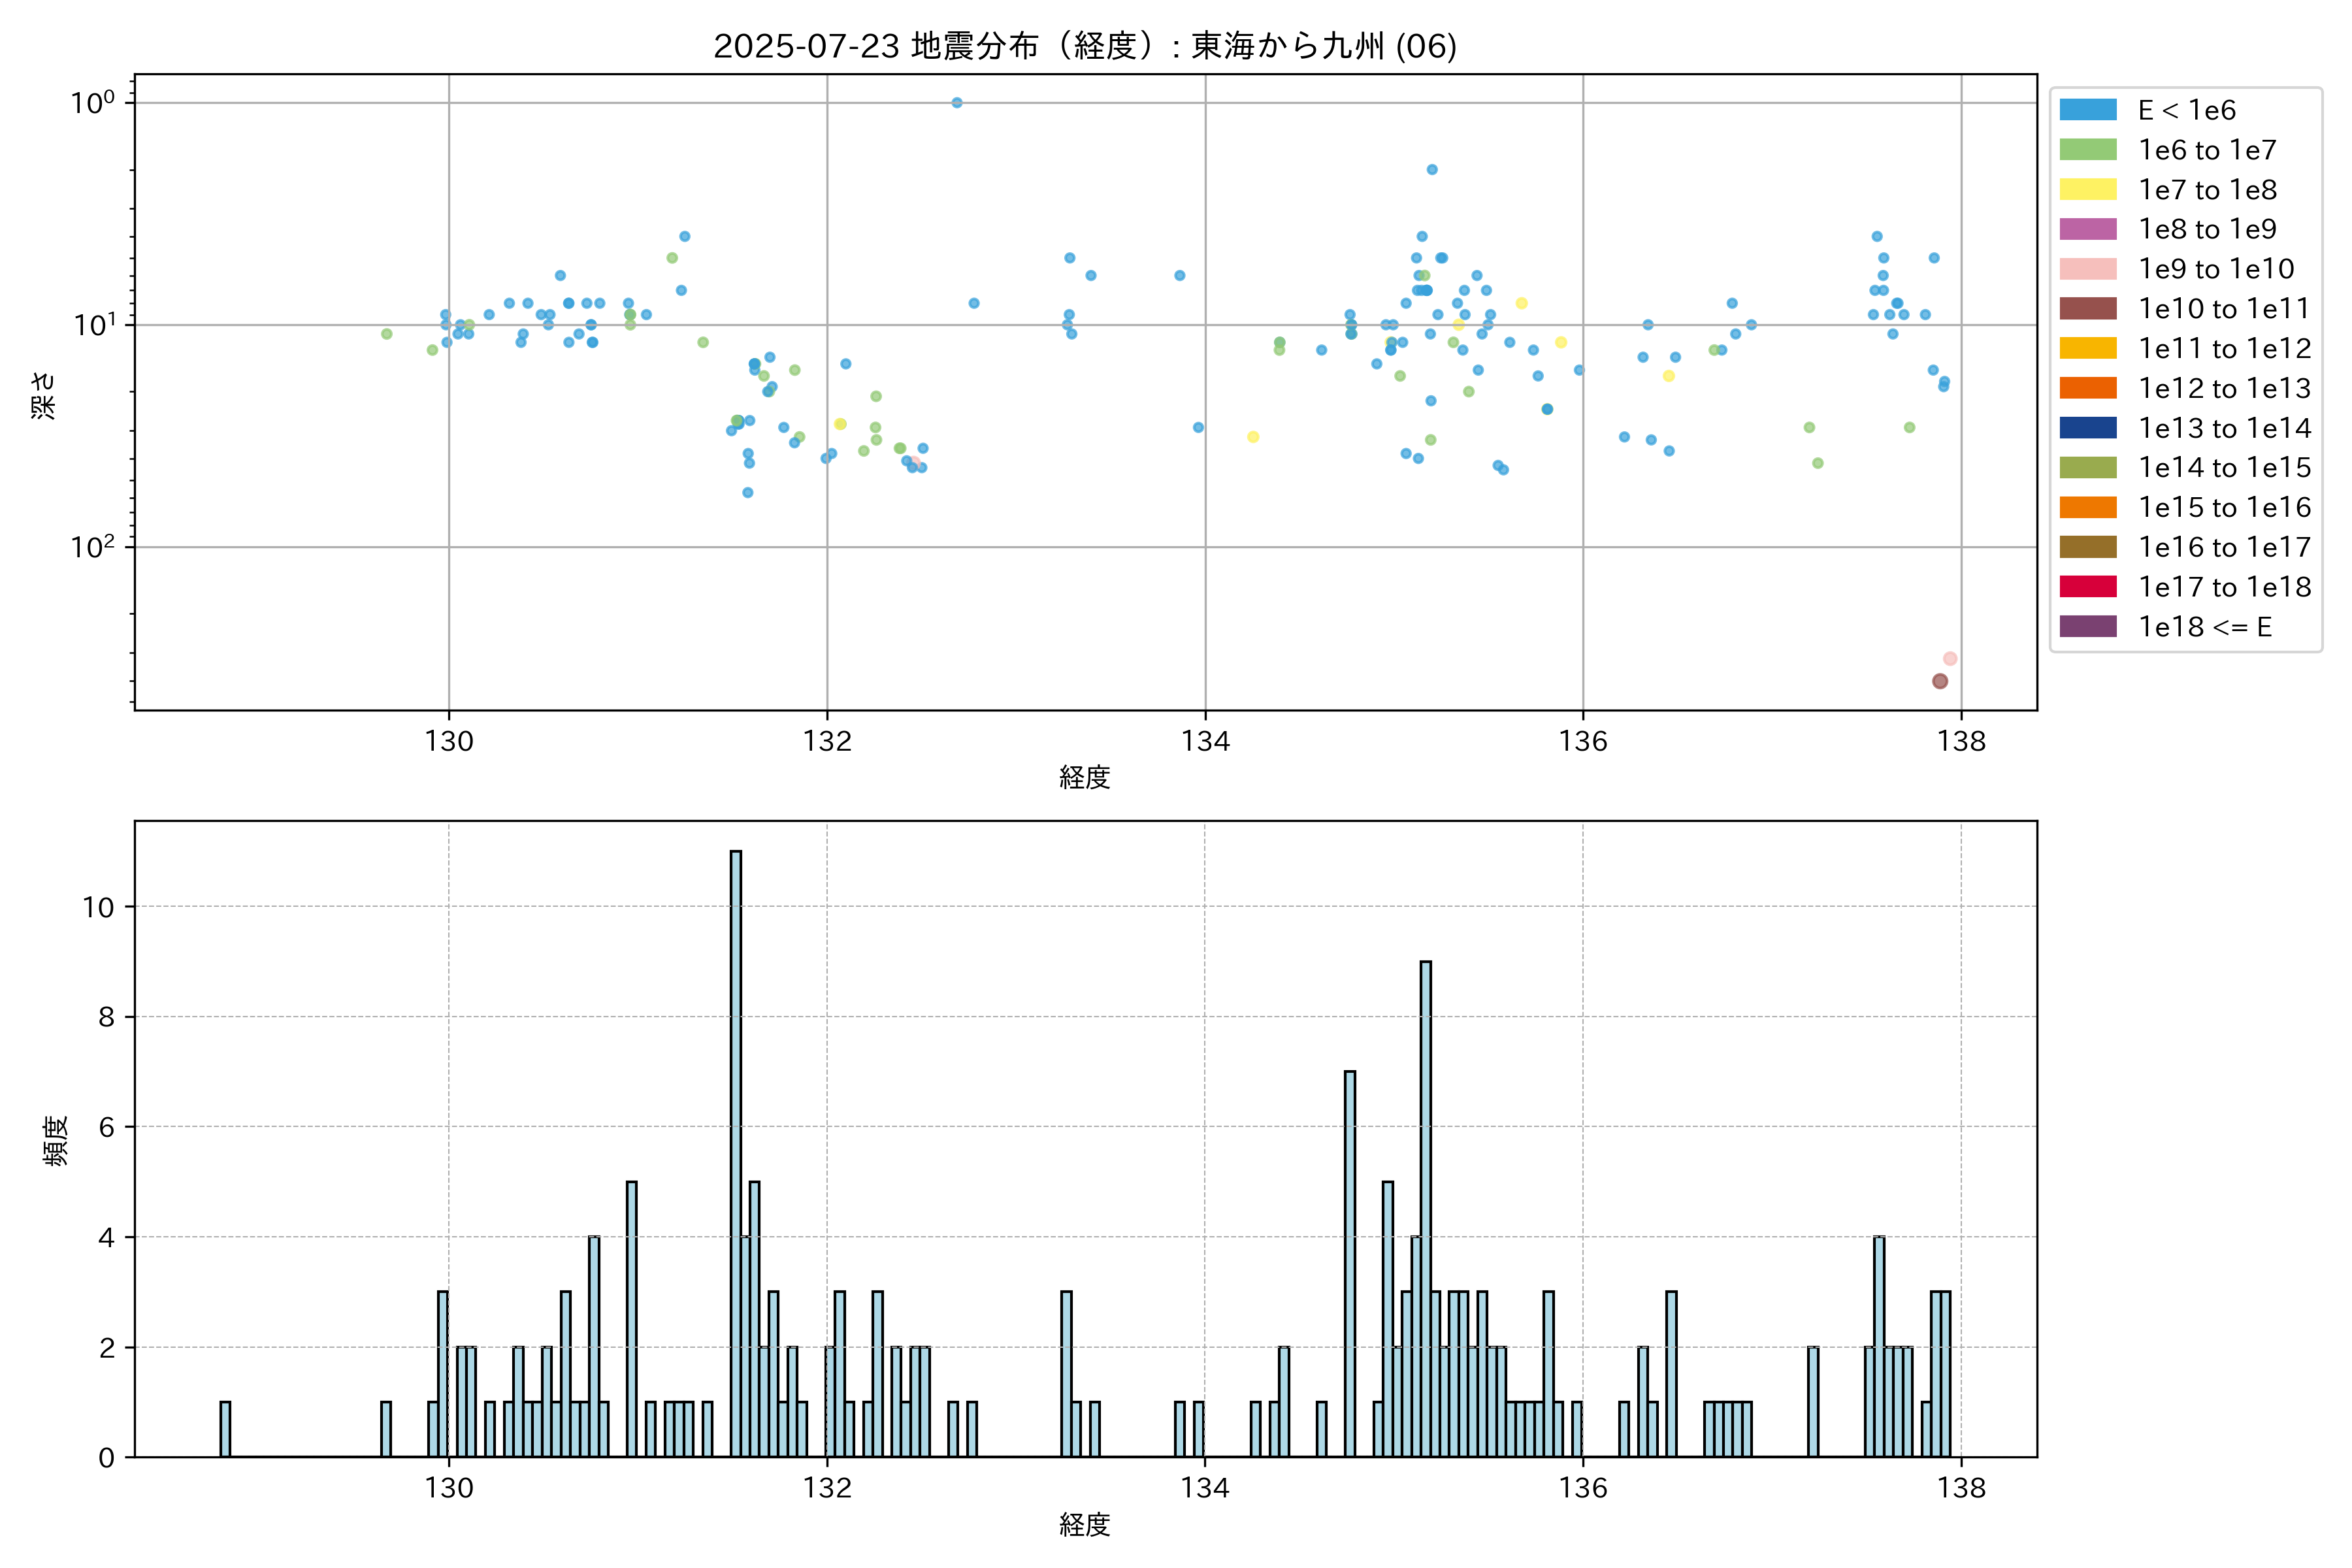The height and width of the screenshot is (1568, 2352).
Task: Click the crimson 1e17 to 1e18 swatch
Action: point(2087,587)
